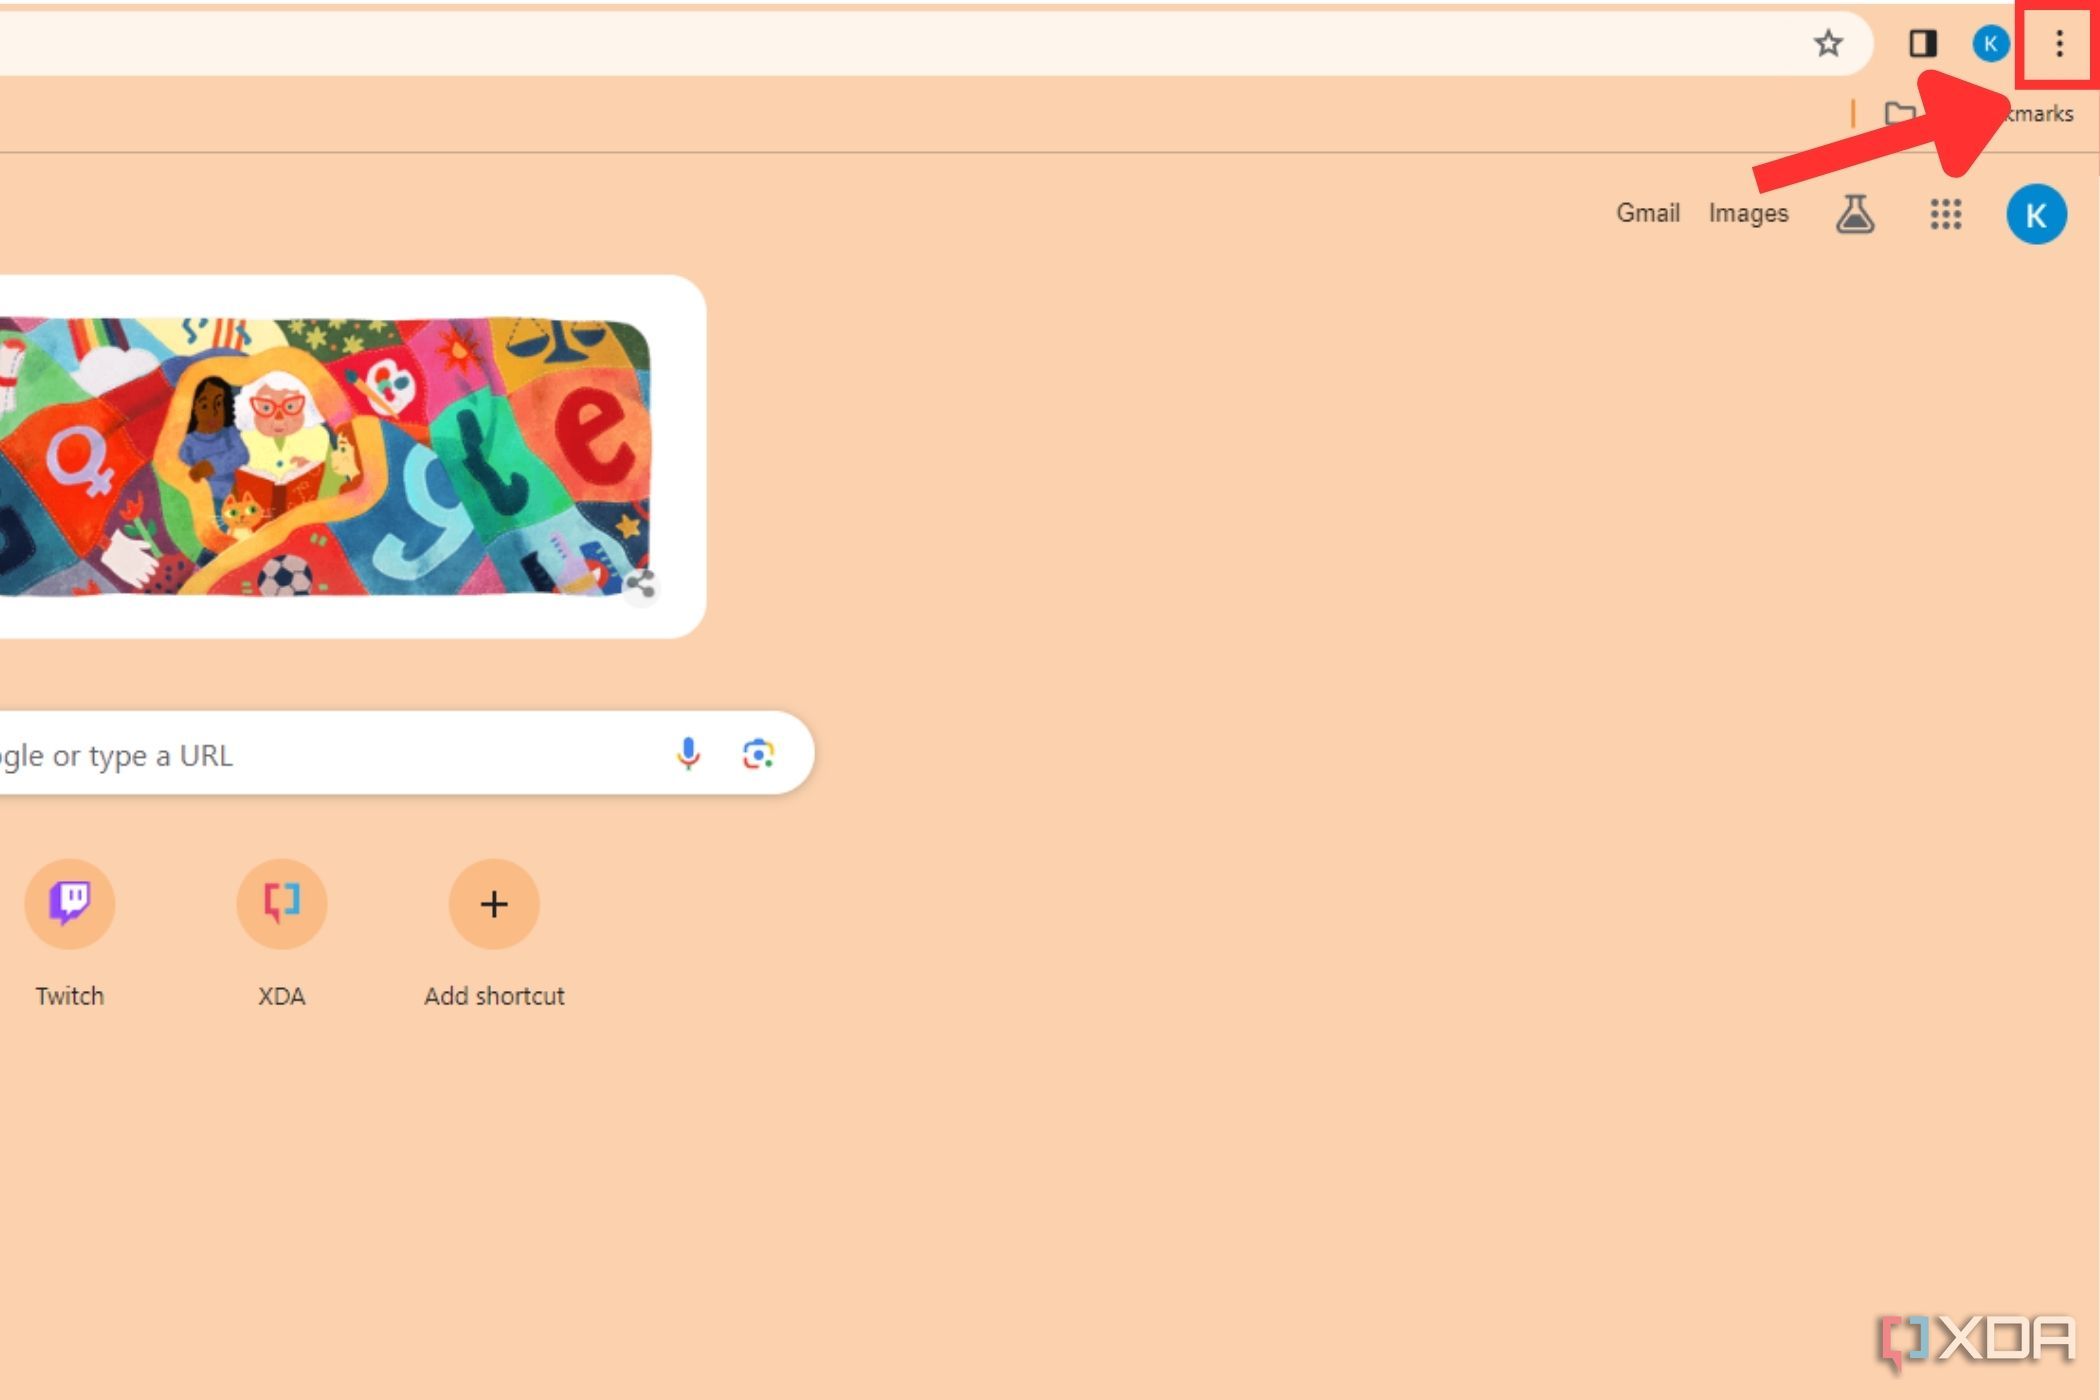Viewport: 2100px width, 1400px height.
Task: Click the microphone voice search icon
Action: coord(688,753)
